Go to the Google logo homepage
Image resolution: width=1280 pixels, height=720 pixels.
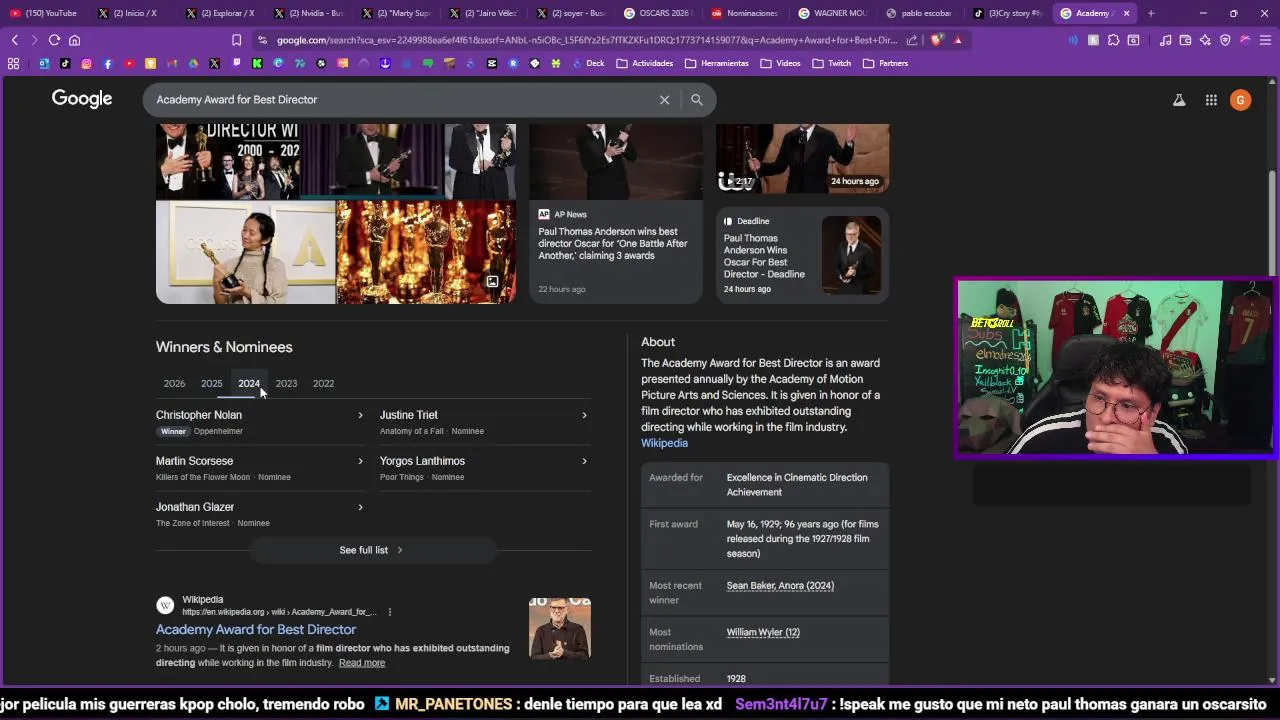tap(82, 99)
